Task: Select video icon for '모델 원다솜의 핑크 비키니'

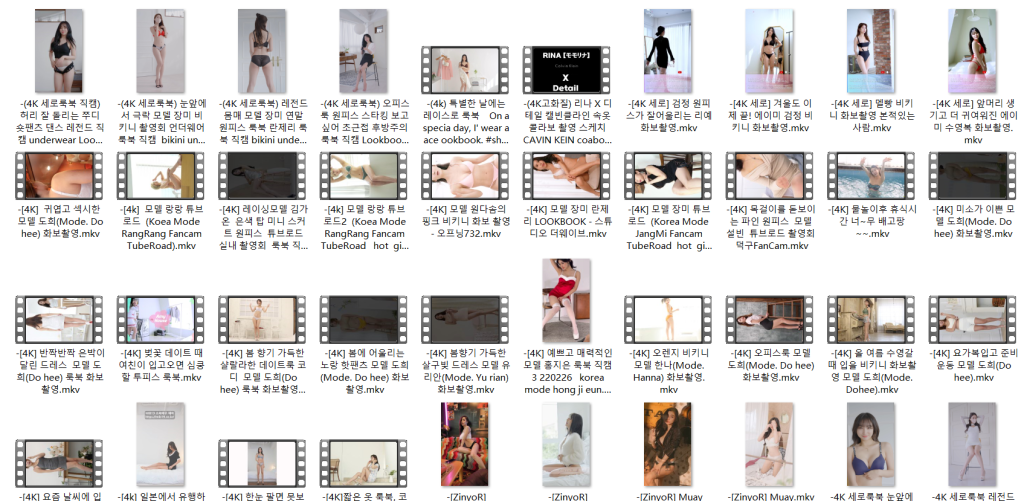Action: coord(465,176)
